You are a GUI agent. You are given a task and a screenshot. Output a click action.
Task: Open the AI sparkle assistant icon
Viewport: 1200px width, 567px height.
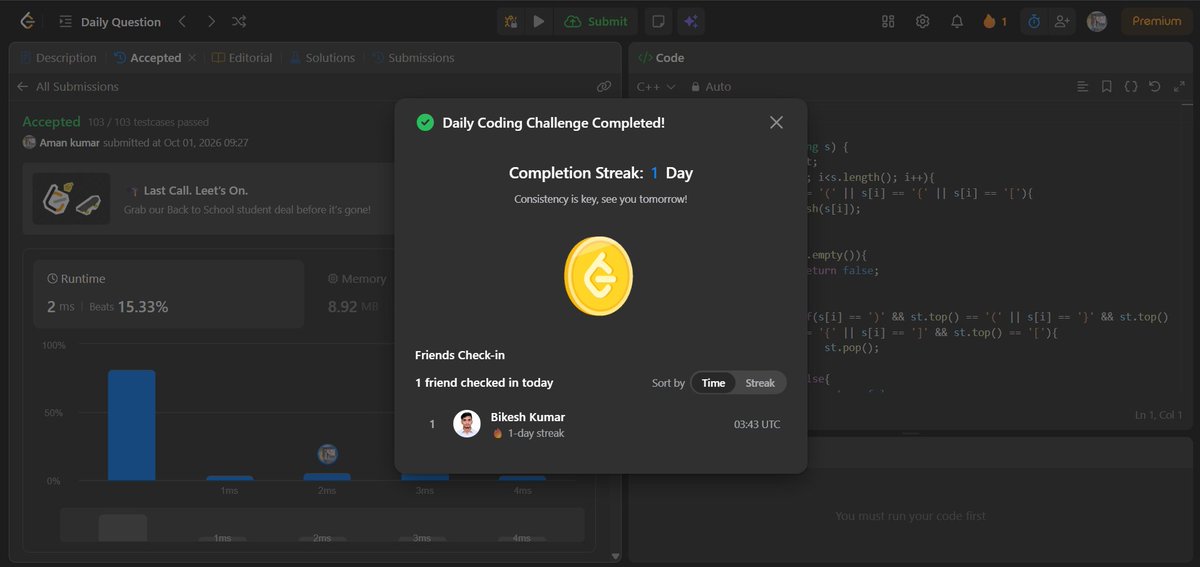click(690, 21)
